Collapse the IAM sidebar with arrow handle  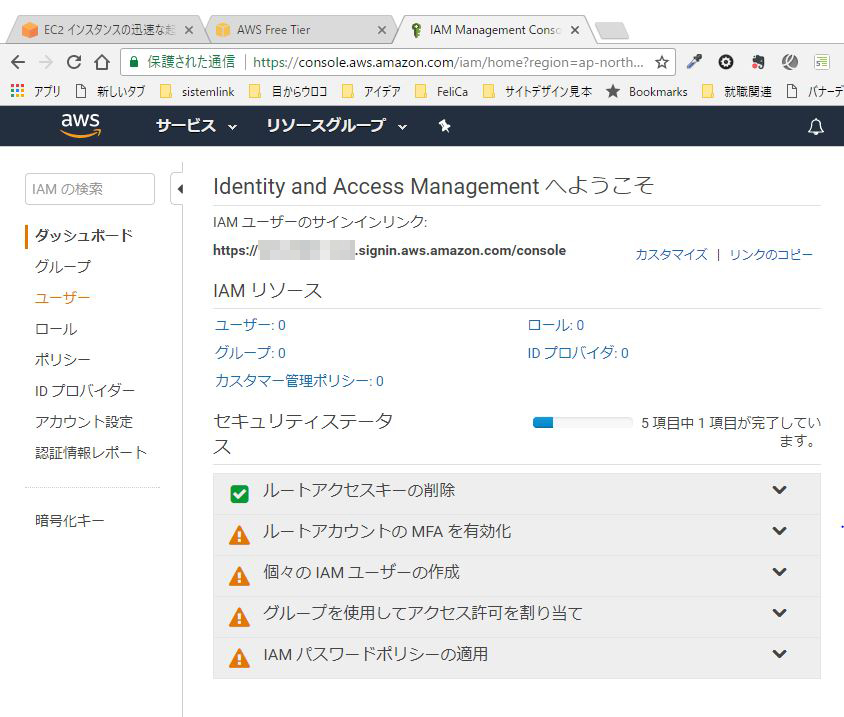179,189
